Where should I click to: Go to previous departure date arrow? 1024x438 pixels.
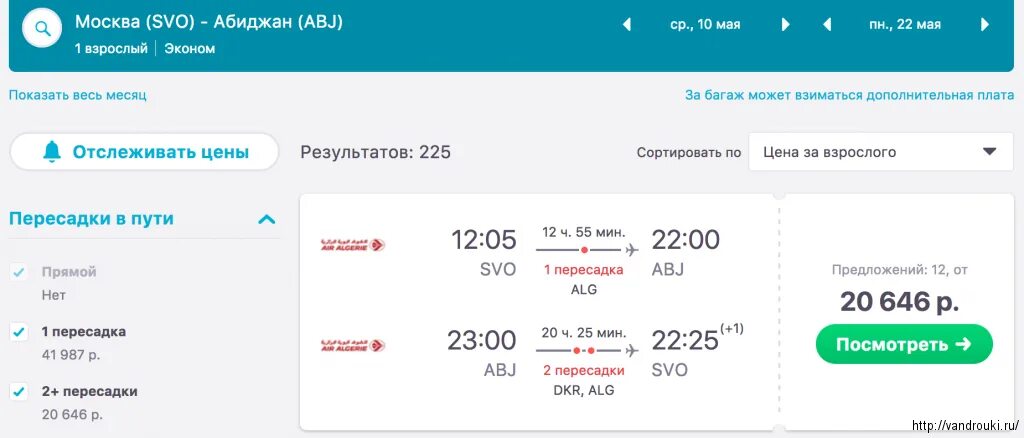pyautogui.click(x=626, y=25)
